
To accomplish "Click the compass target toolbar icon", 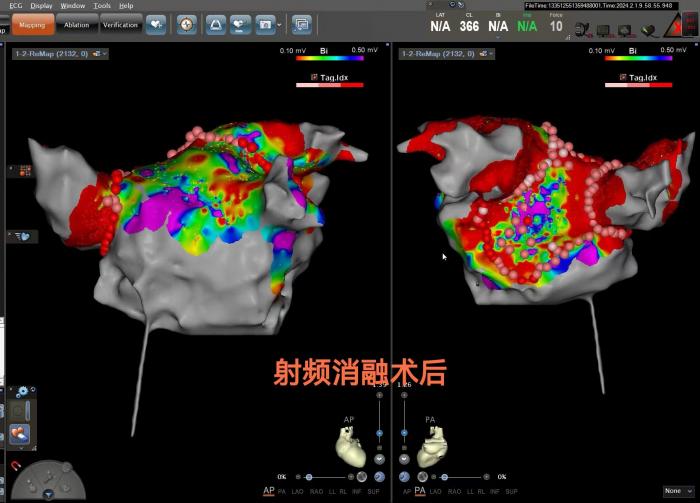I will coord(187,24).
